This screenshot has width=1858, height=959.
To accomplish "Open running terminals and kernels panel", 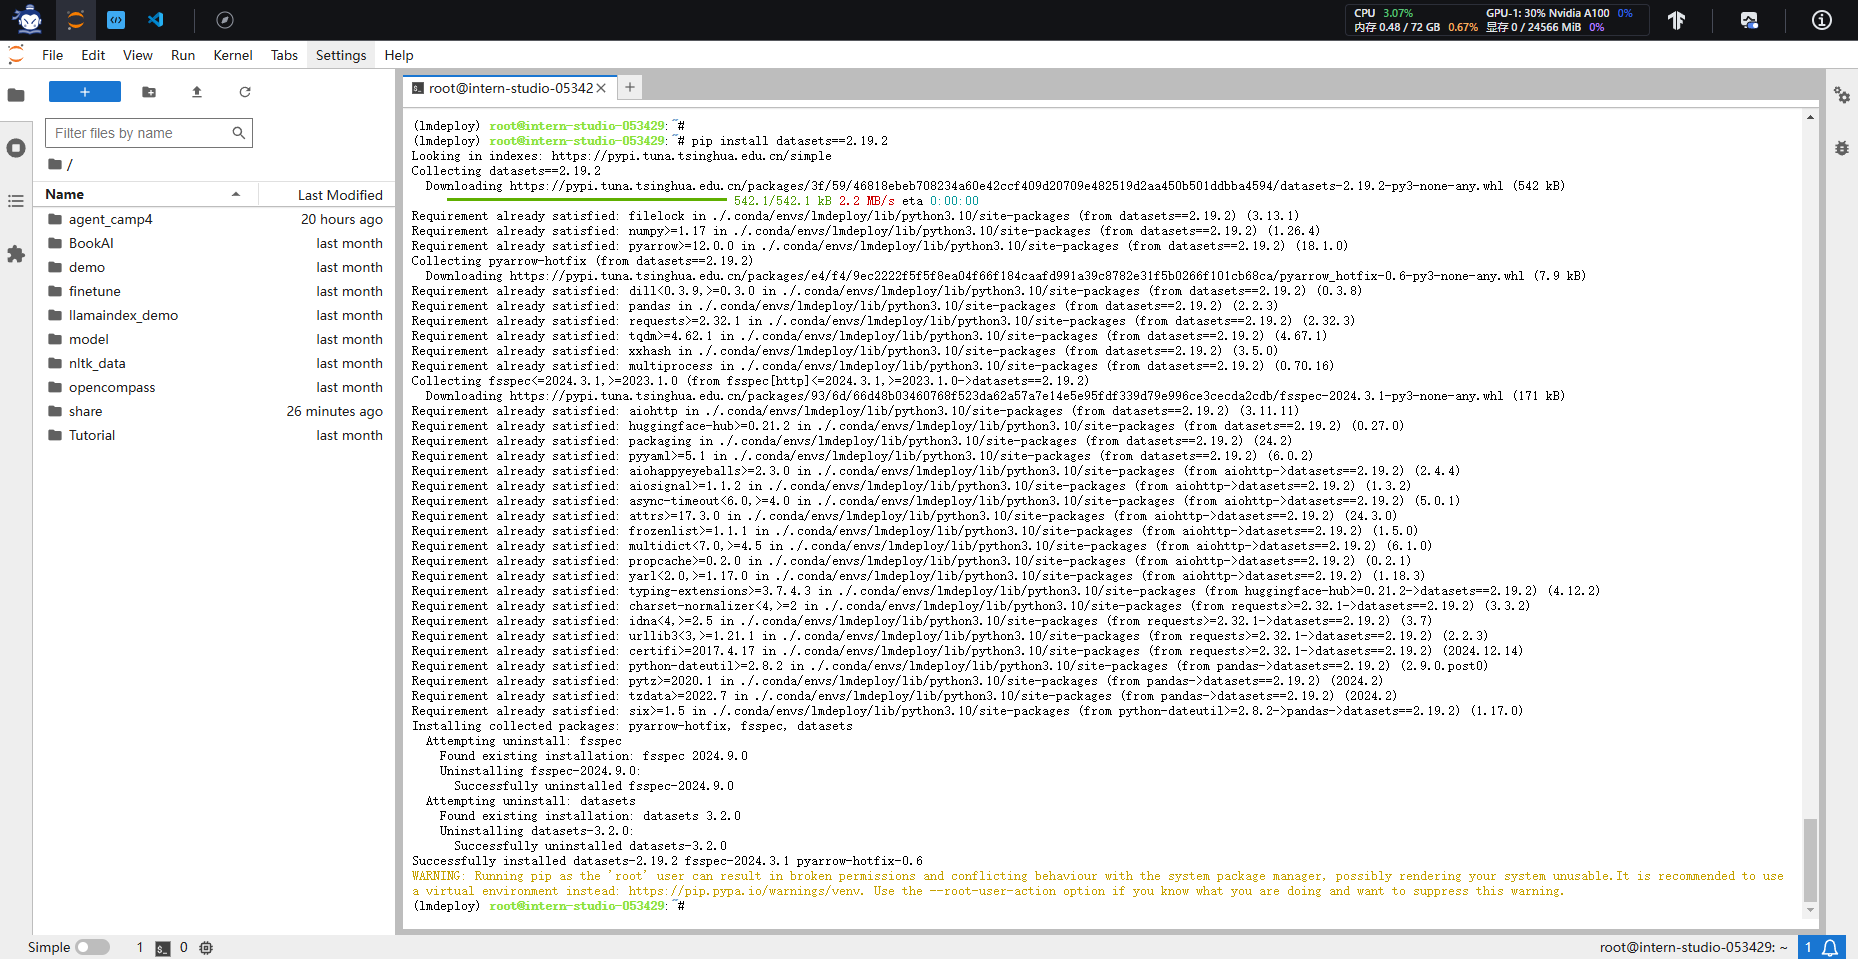I will click(x=16, y=148).
